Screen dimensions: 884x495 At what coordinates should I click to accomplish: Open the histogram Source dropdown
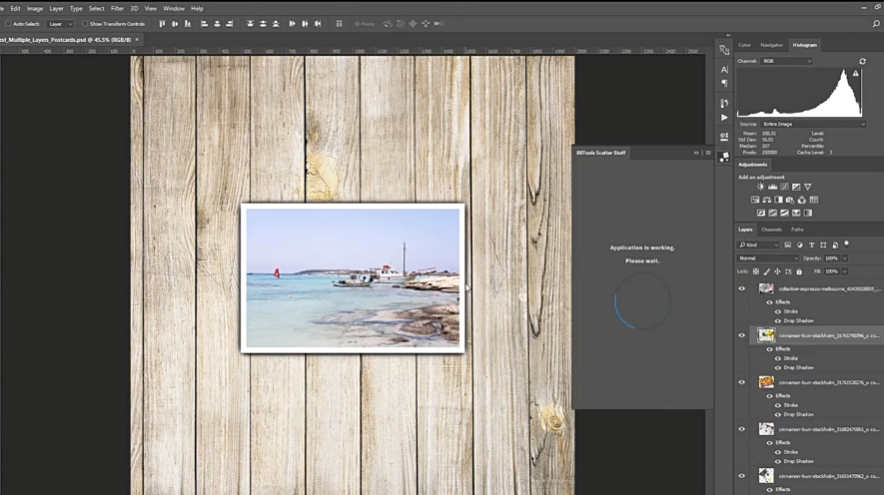(x=812, y=124)
